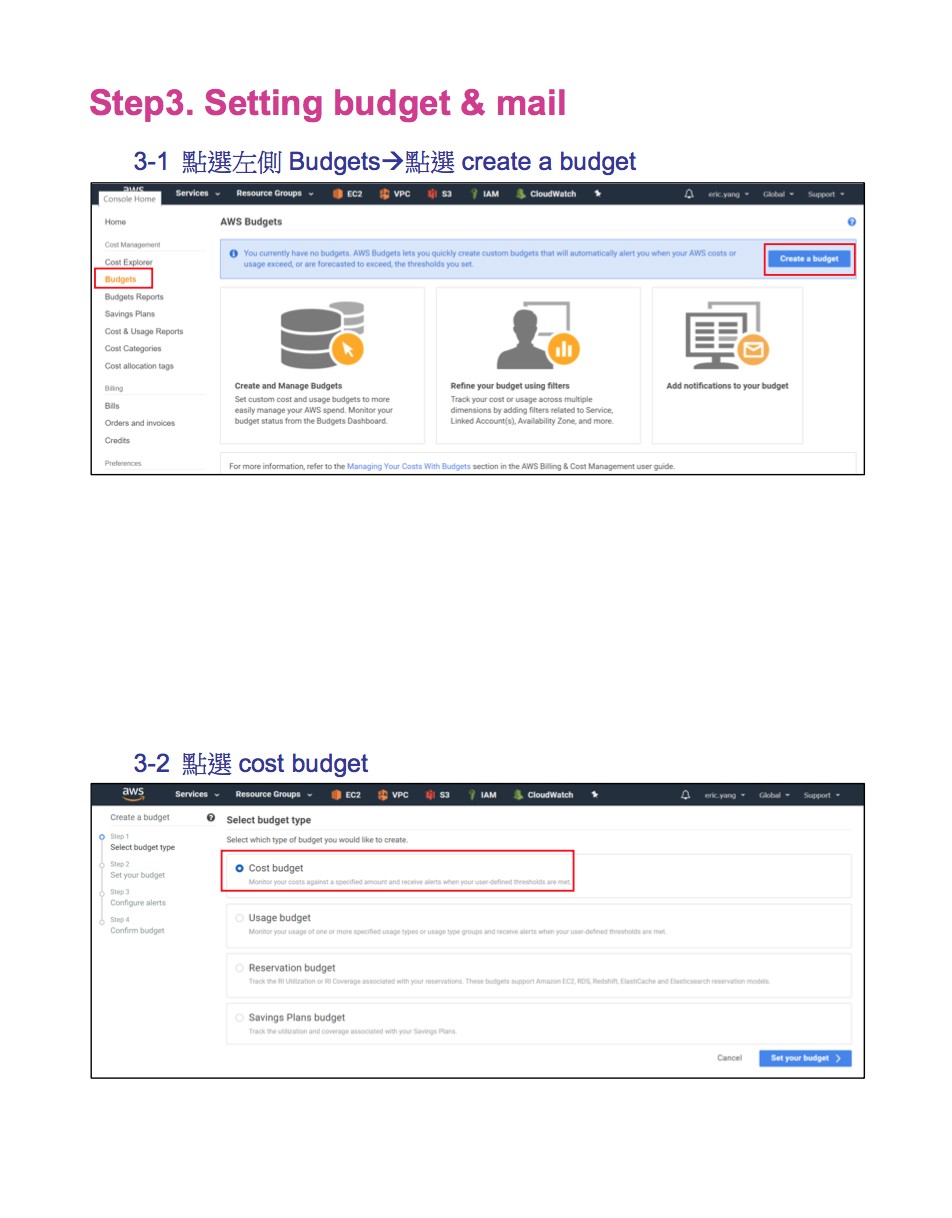This screenshot has width=952, height=1218.
Task: Select the Usage budget radio button
Action: click(239, 918)
